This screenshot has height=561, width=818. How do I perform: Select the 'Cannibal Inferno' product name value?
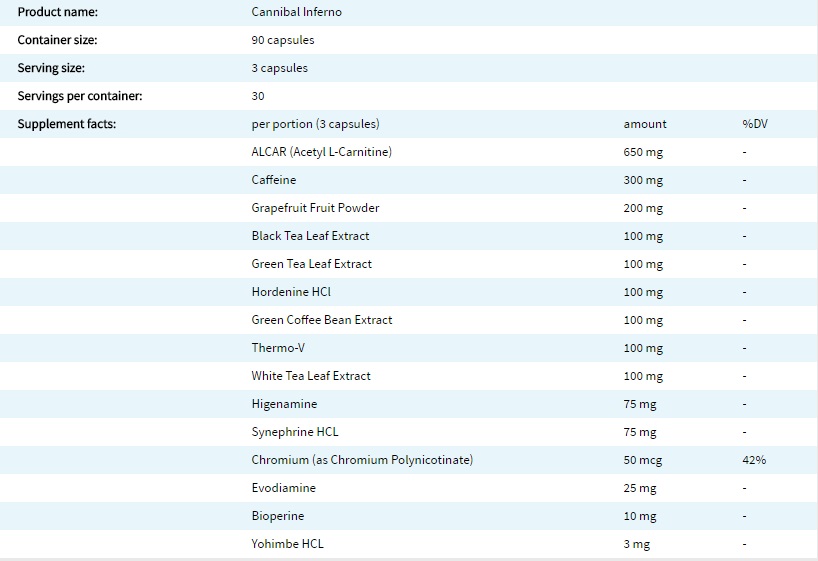pos(296,12)
